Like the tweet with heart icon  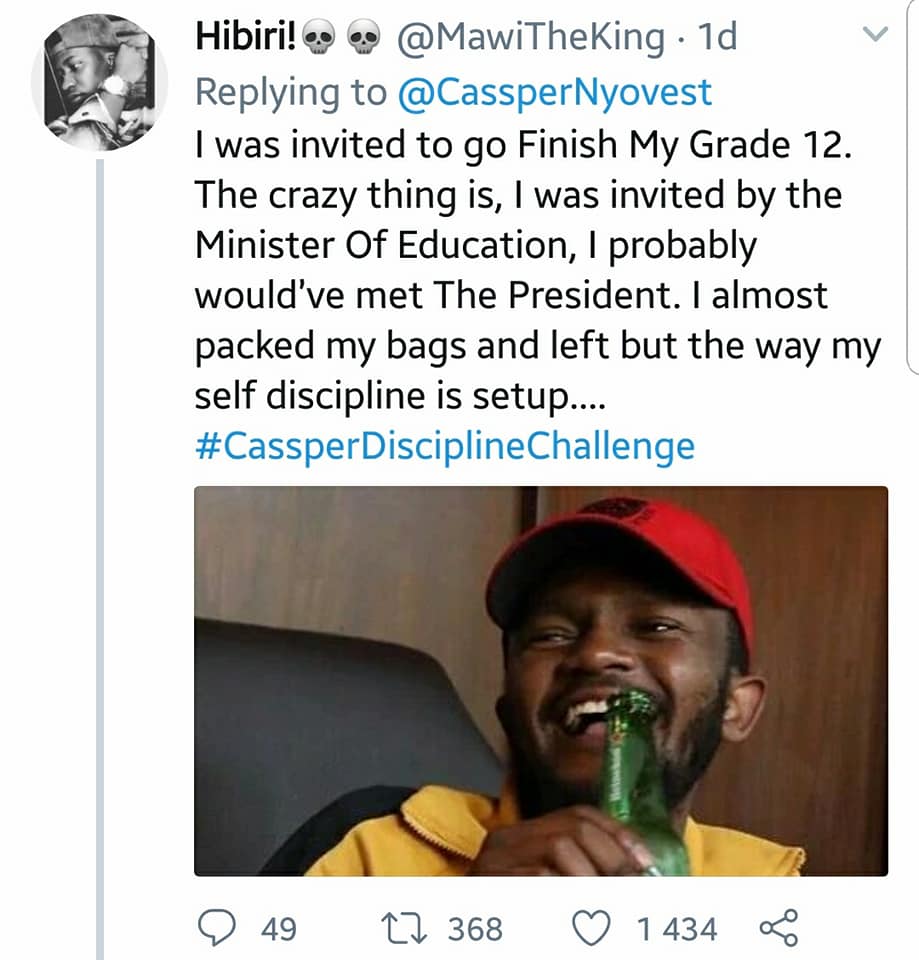pyautogui.click(x=591, y=928)
